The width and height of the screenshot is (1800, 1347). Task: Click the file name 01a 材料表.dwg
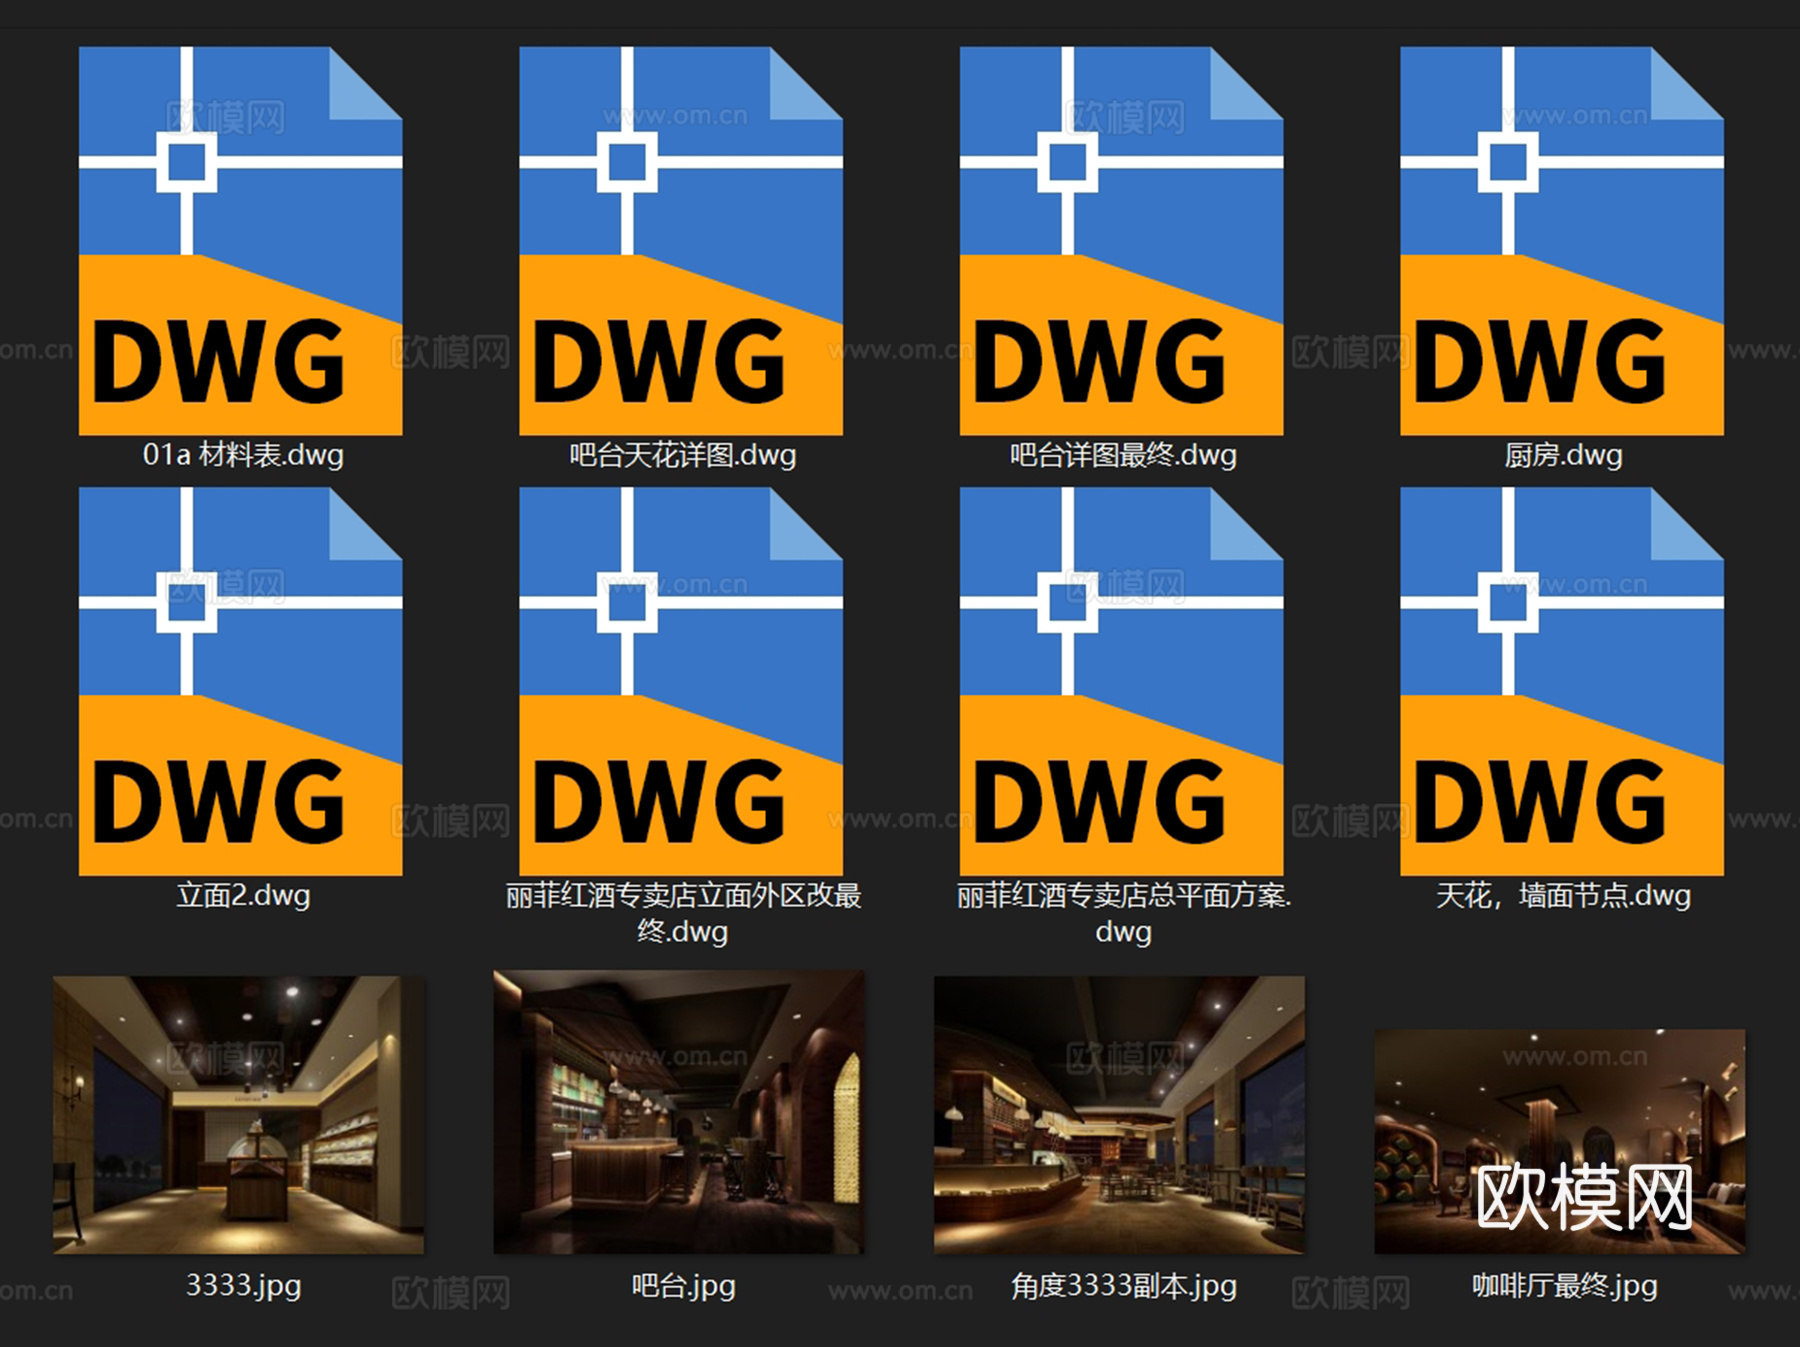[243, 455]
